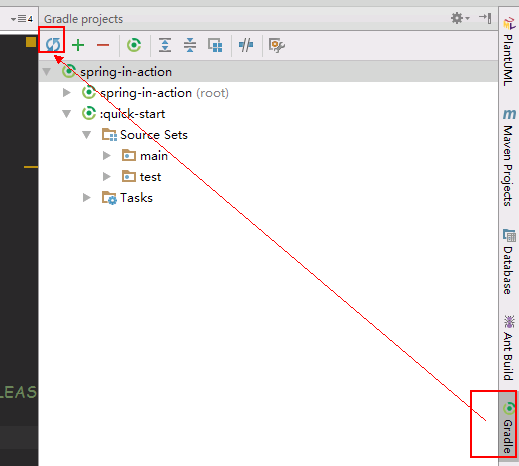Select the main source set item

click(145, 156)
